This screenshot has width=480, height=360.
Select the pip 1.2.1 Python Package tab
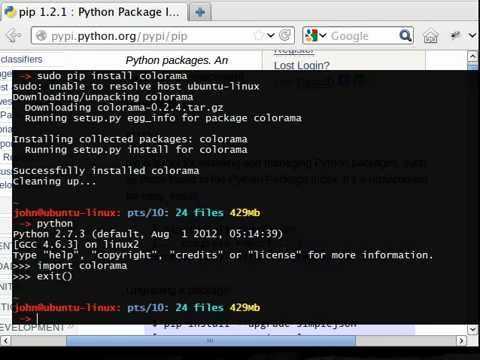click(94, 12)
